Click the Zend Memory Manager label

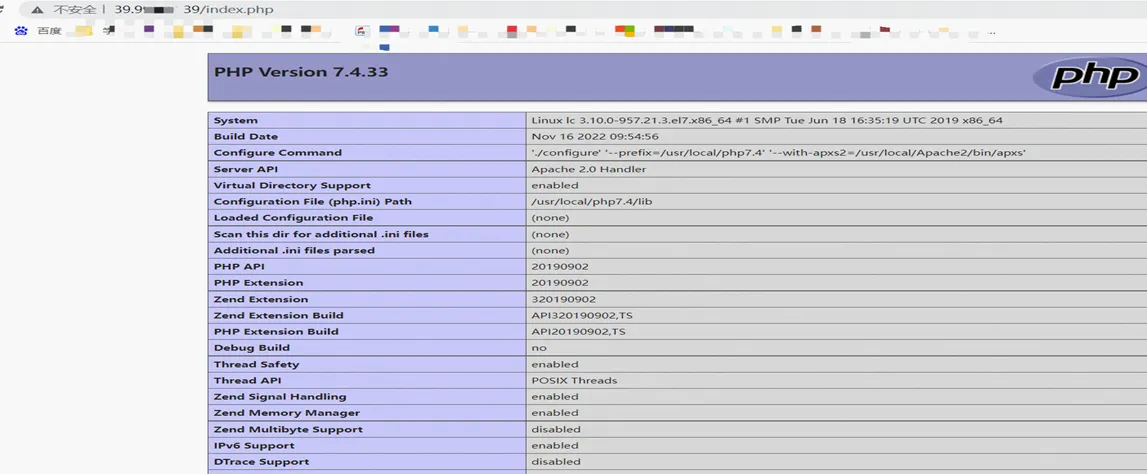[x=285, y=413]
